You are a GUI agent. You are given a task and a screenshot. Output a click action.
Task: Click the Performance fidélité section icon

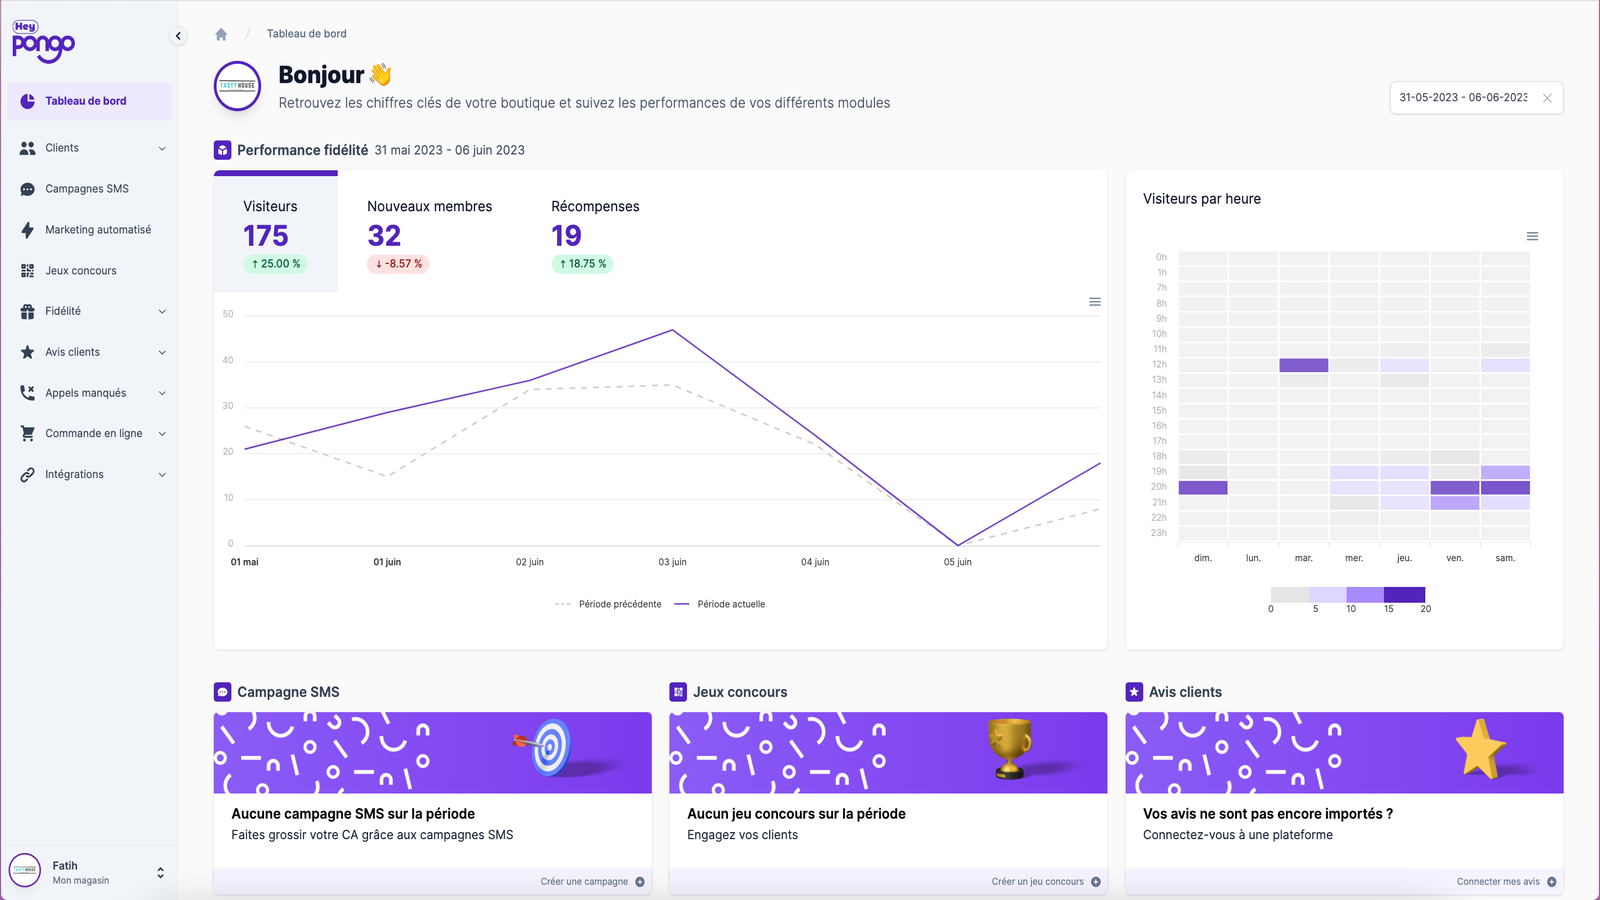[223, 150]
